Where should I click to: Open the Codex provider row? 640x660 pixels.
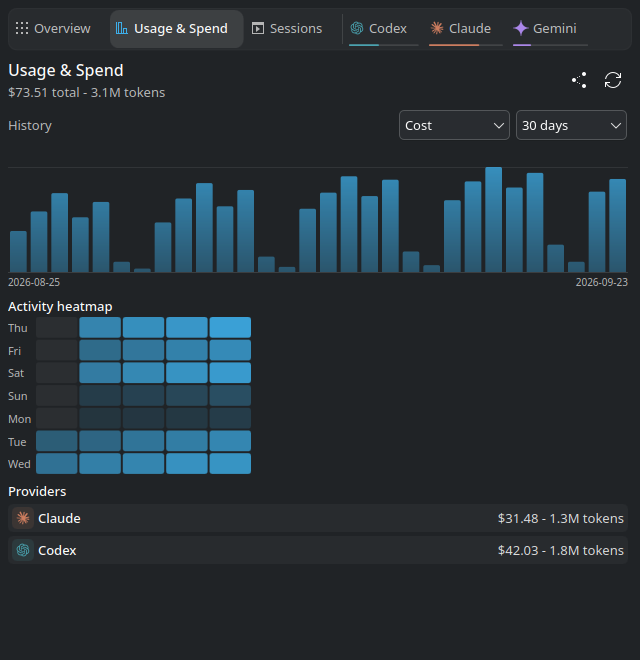coord(318,550)
